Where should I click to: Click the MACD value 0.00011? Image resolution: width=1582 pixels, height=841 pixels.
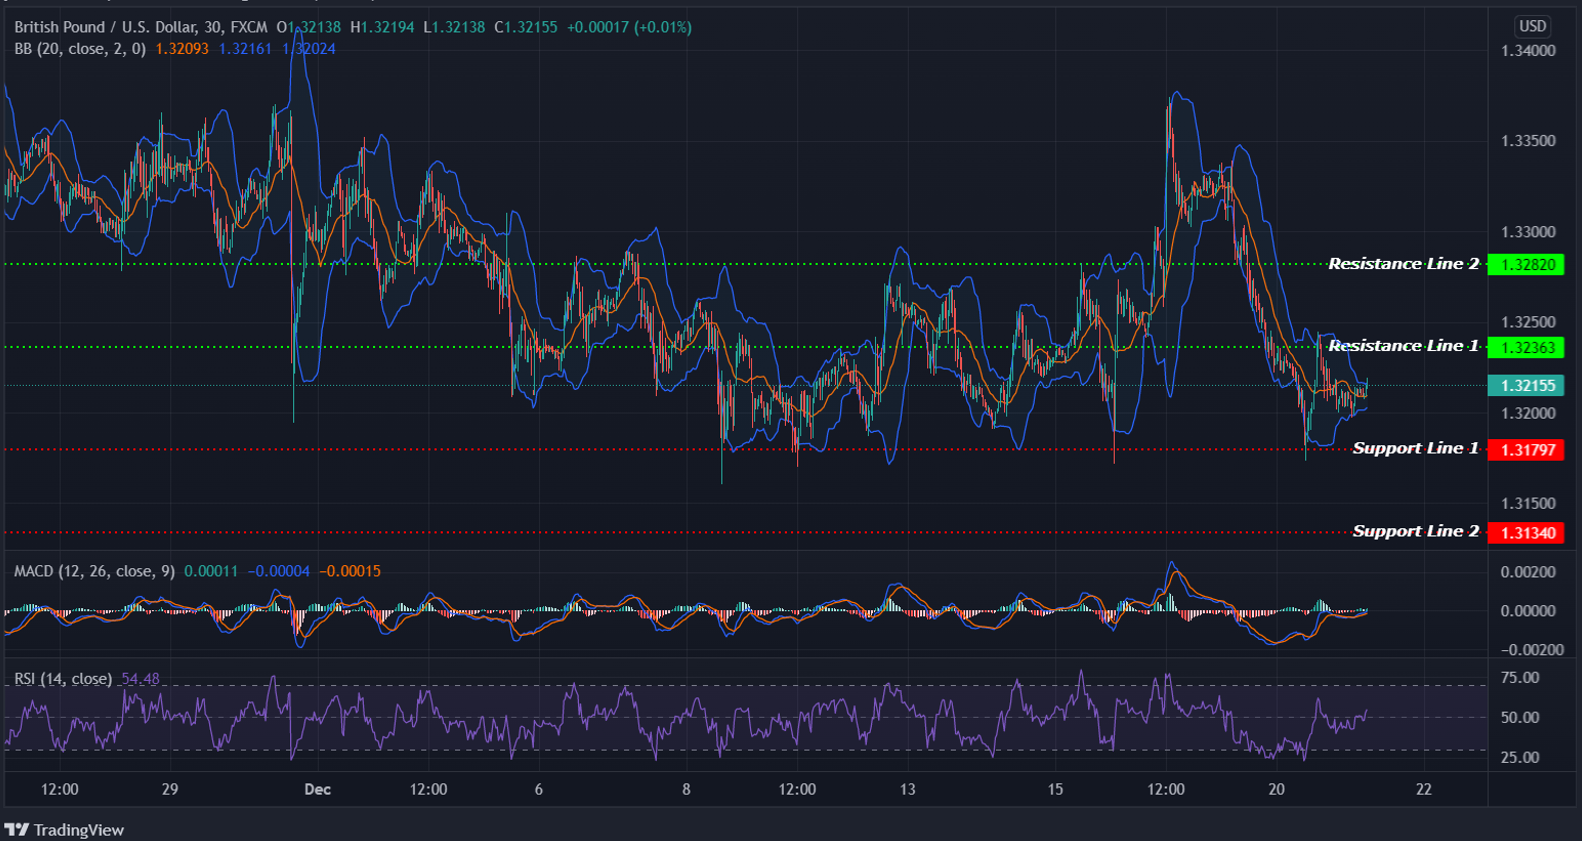coord(211,571)
